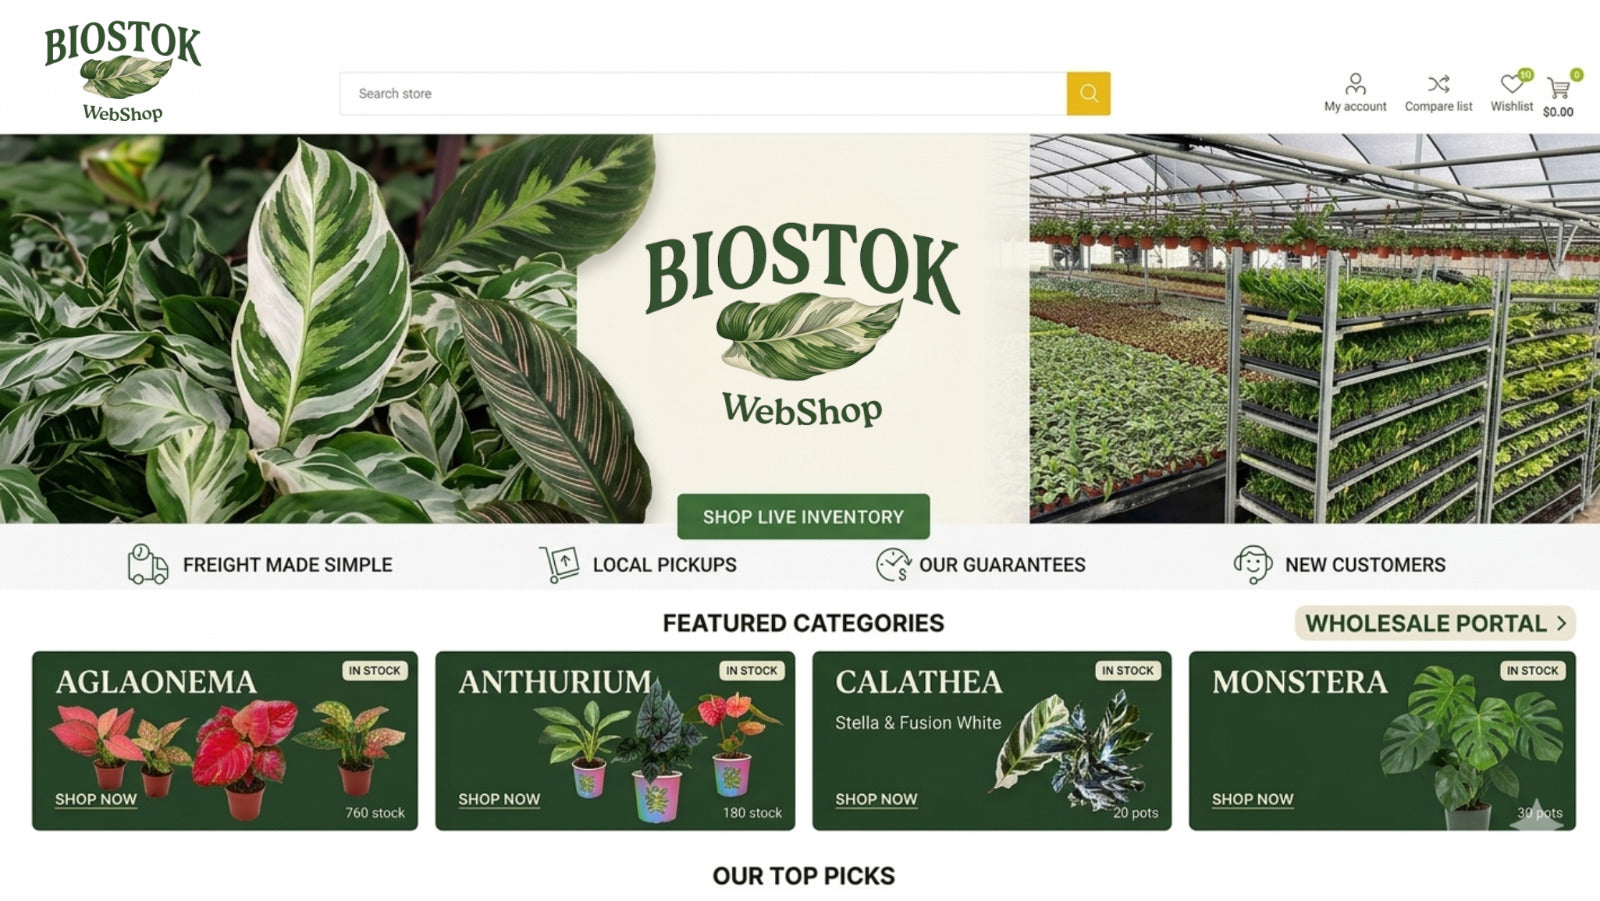Open Our Guarantees section
1600x901 pixels.
pos(1002,565)
